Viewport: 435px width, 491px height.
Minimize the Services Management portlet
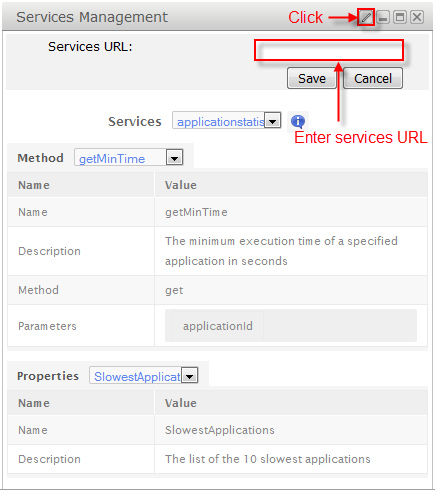(x=383, y=17)
